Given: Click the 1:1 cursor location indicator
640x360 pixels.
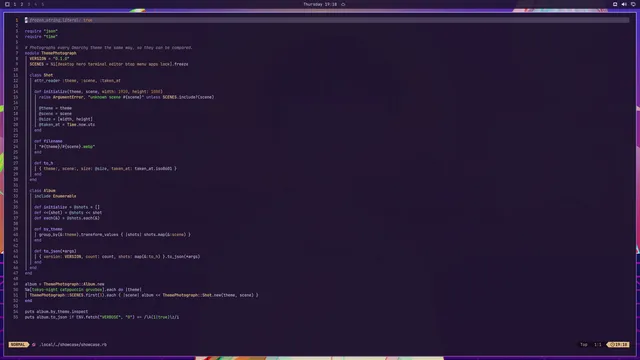Looking at the screenshot, I should (598, 344).
